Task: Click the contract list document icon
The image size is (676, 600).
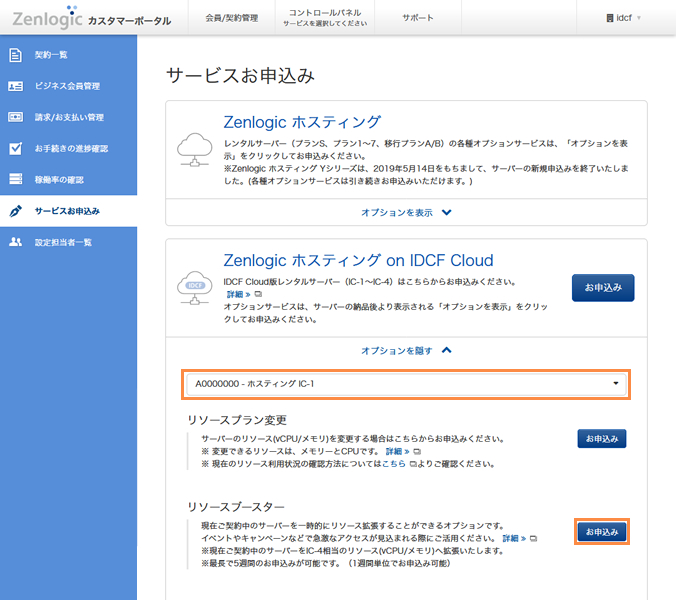Action: [15, 55]
